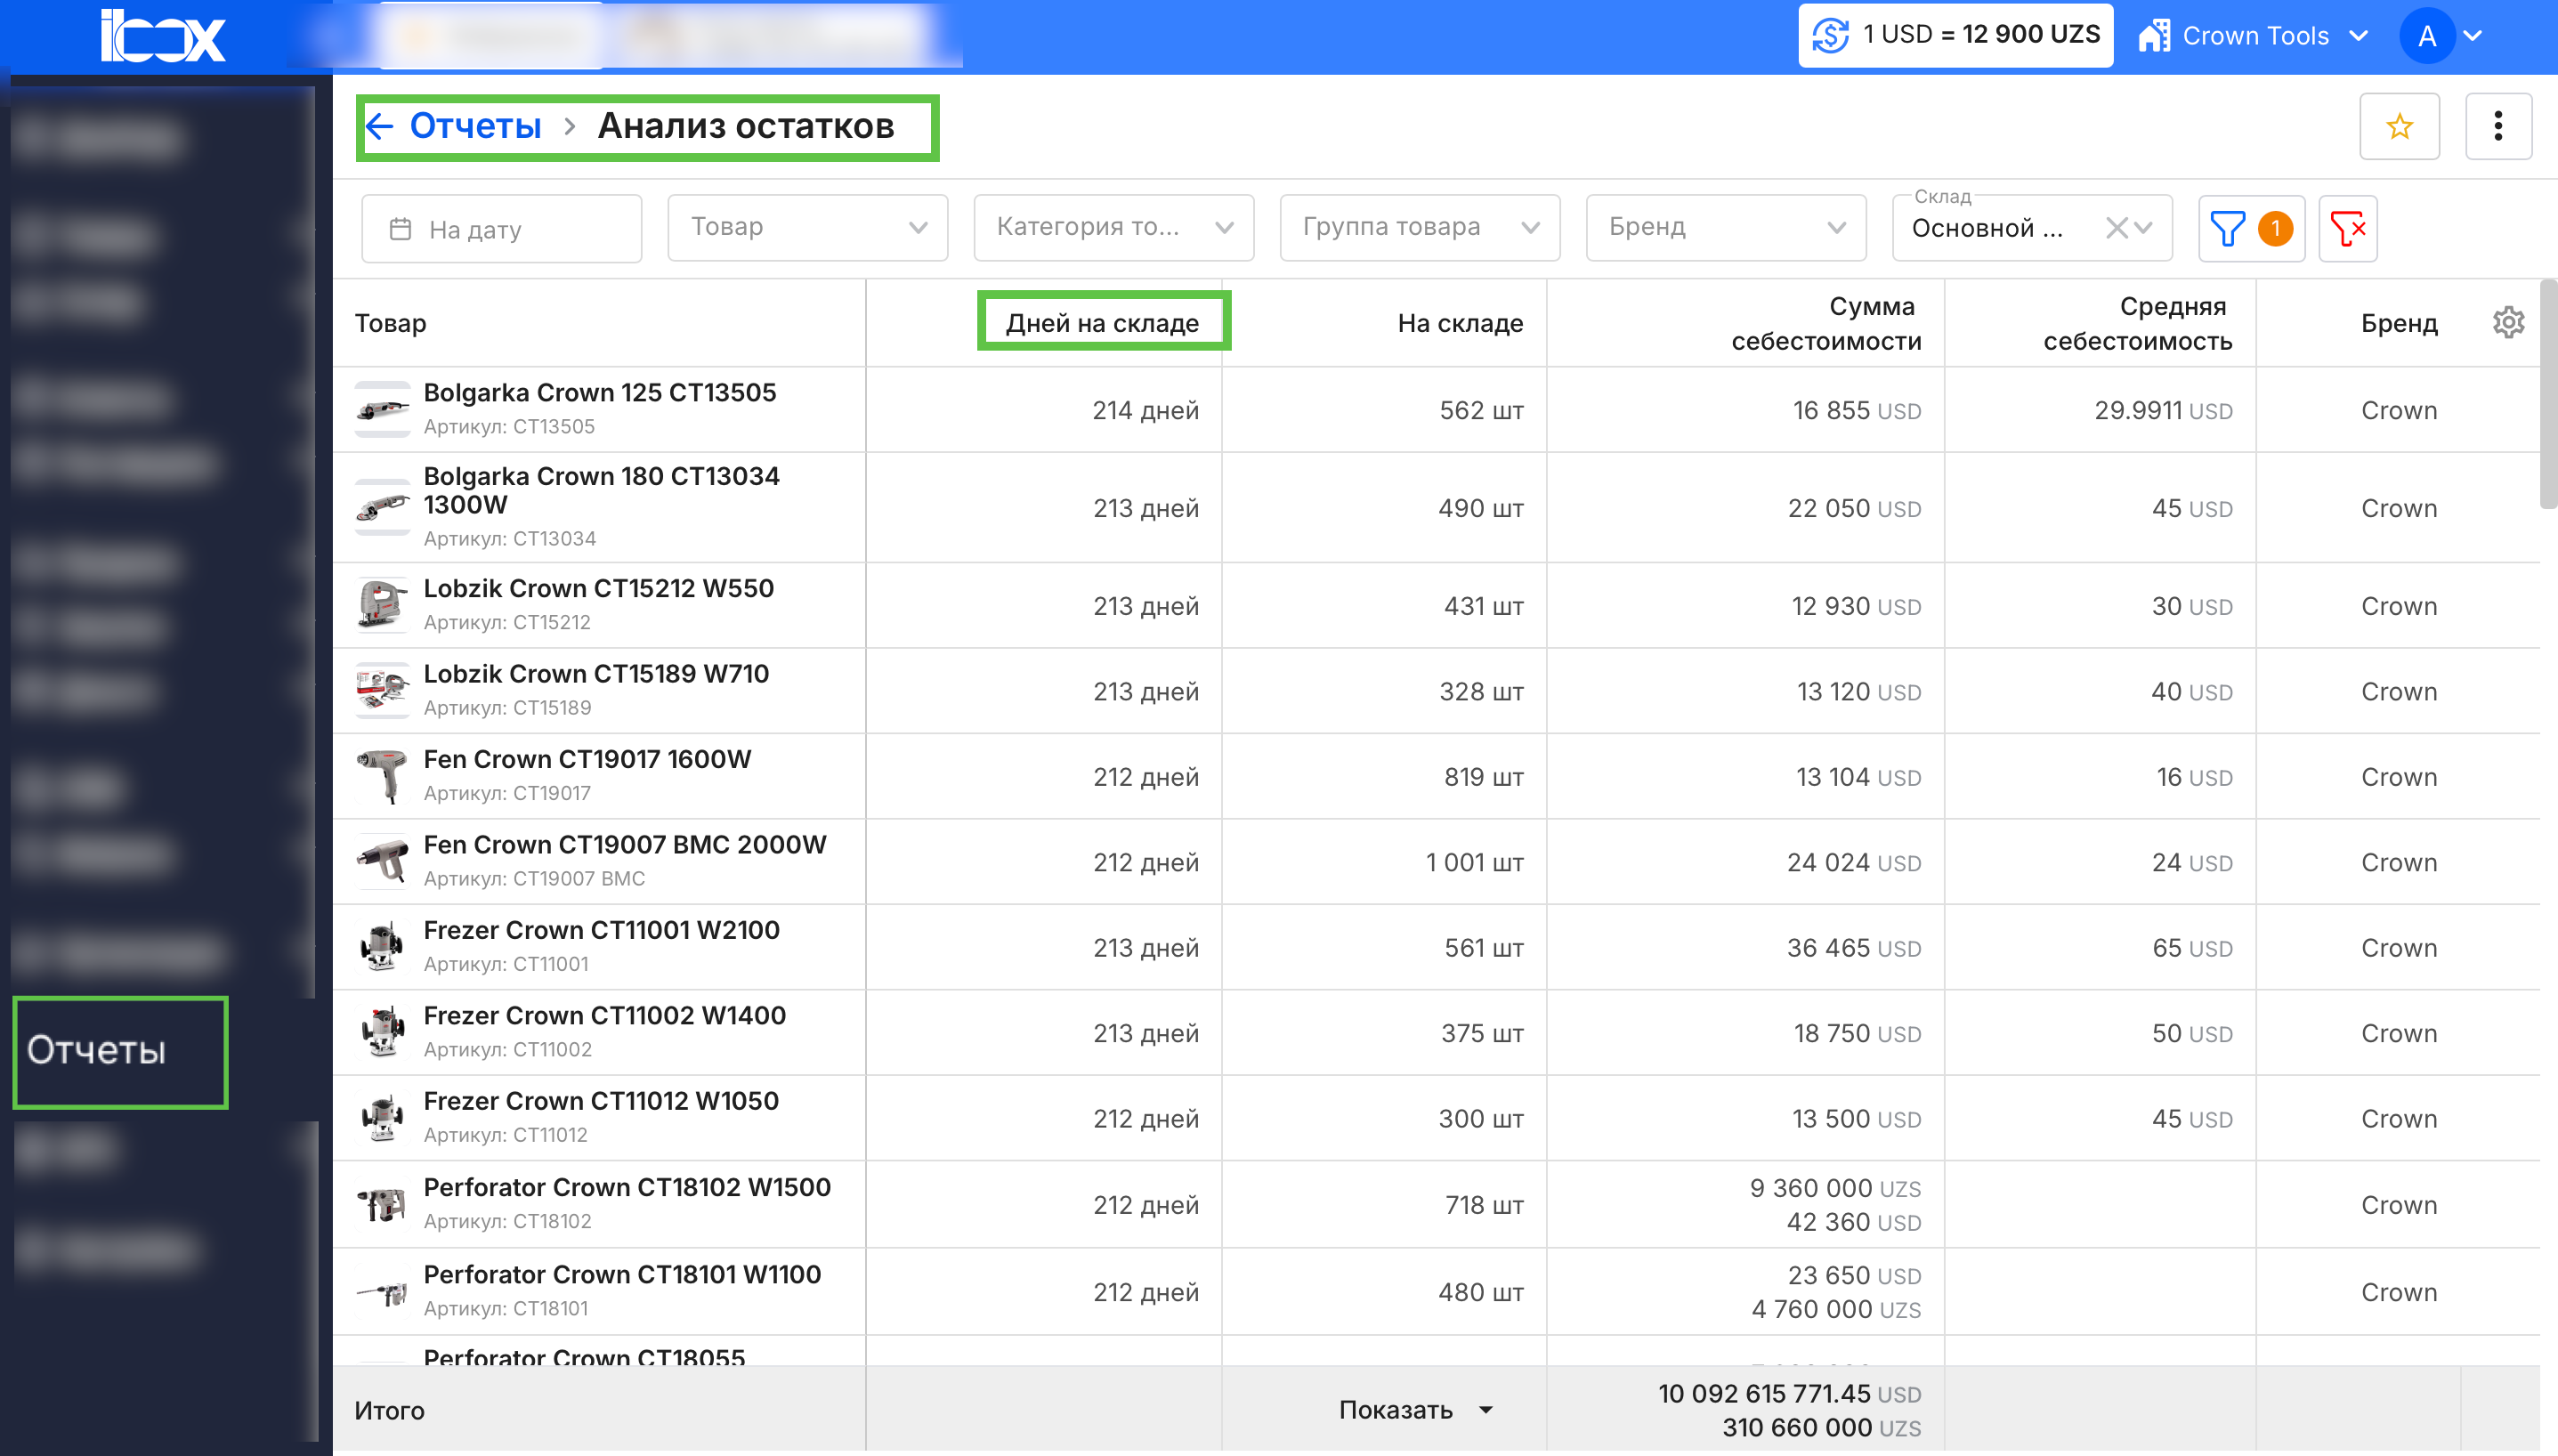
Task: Click the favorite star icon
Action: coord(2398,127)
